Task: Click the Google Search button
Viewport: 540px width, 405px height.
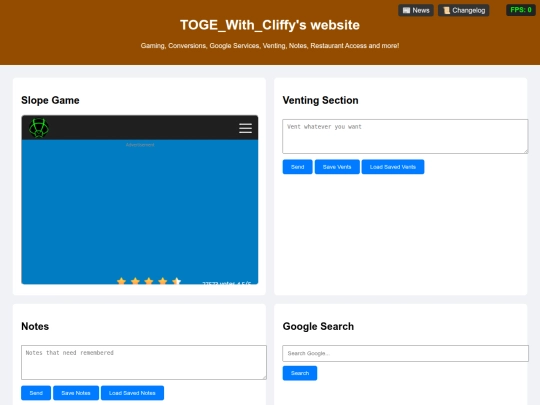Action: (x=300, y=373)
